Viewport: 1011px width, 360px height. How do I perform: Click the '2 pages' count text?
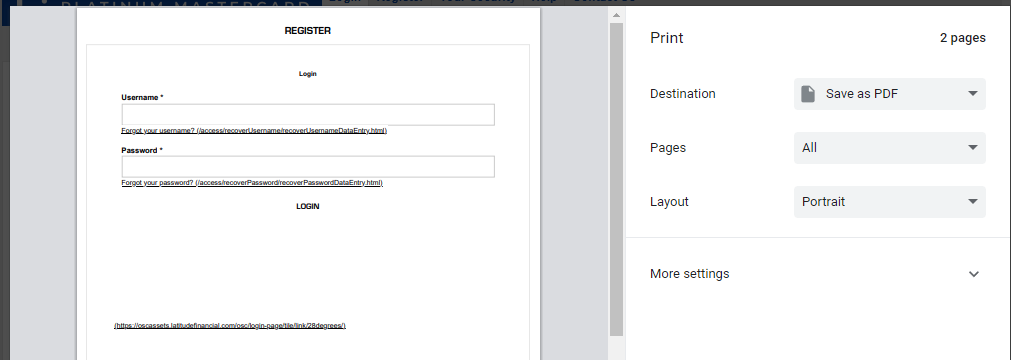(x=963, y=38)
